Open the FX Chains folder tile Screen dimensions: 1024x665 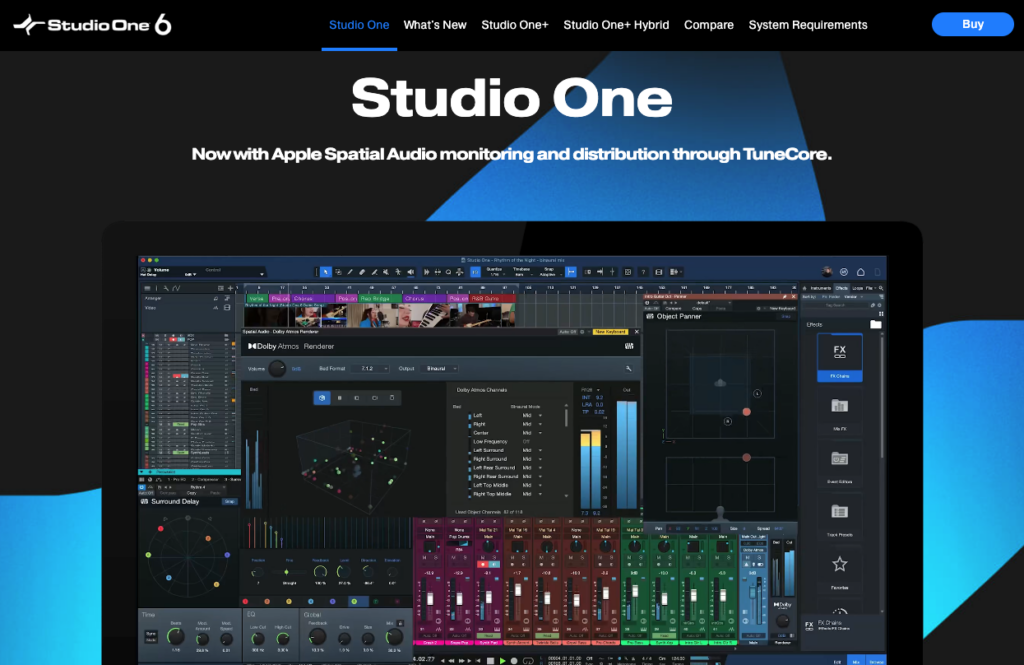click(839, 357)
